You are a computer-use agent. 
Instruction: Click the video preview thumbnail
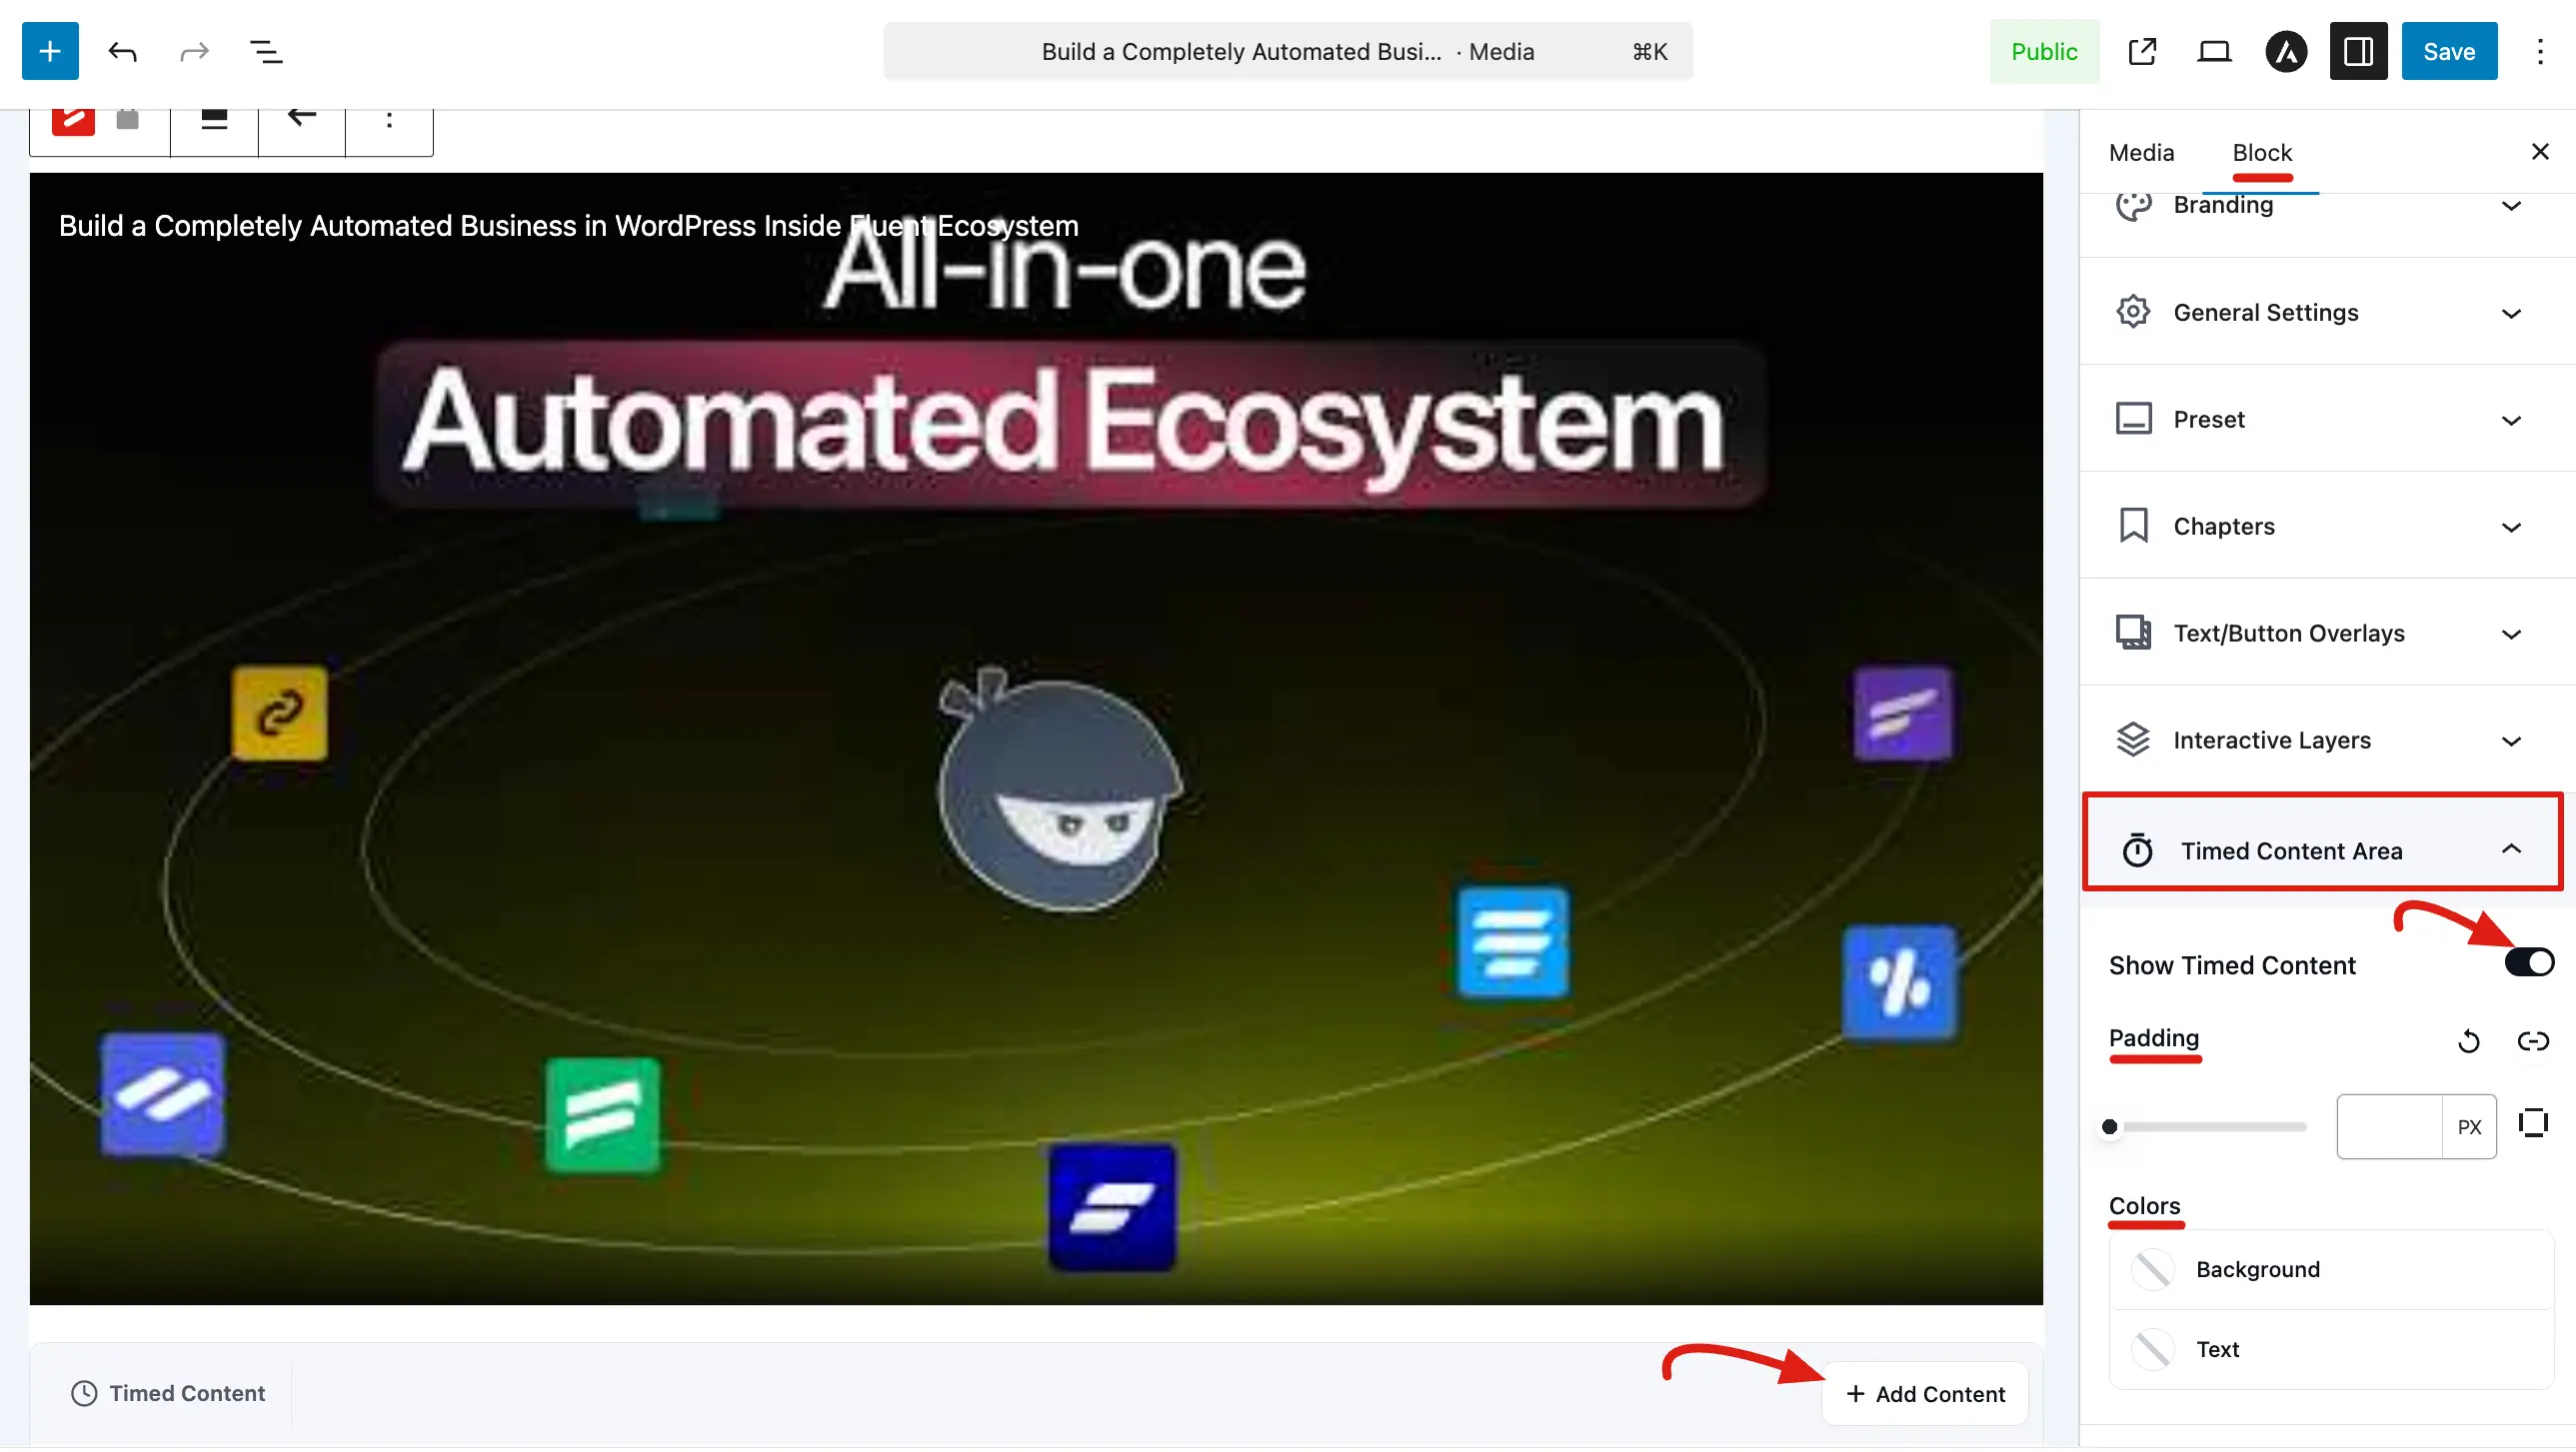(1036, 738)
